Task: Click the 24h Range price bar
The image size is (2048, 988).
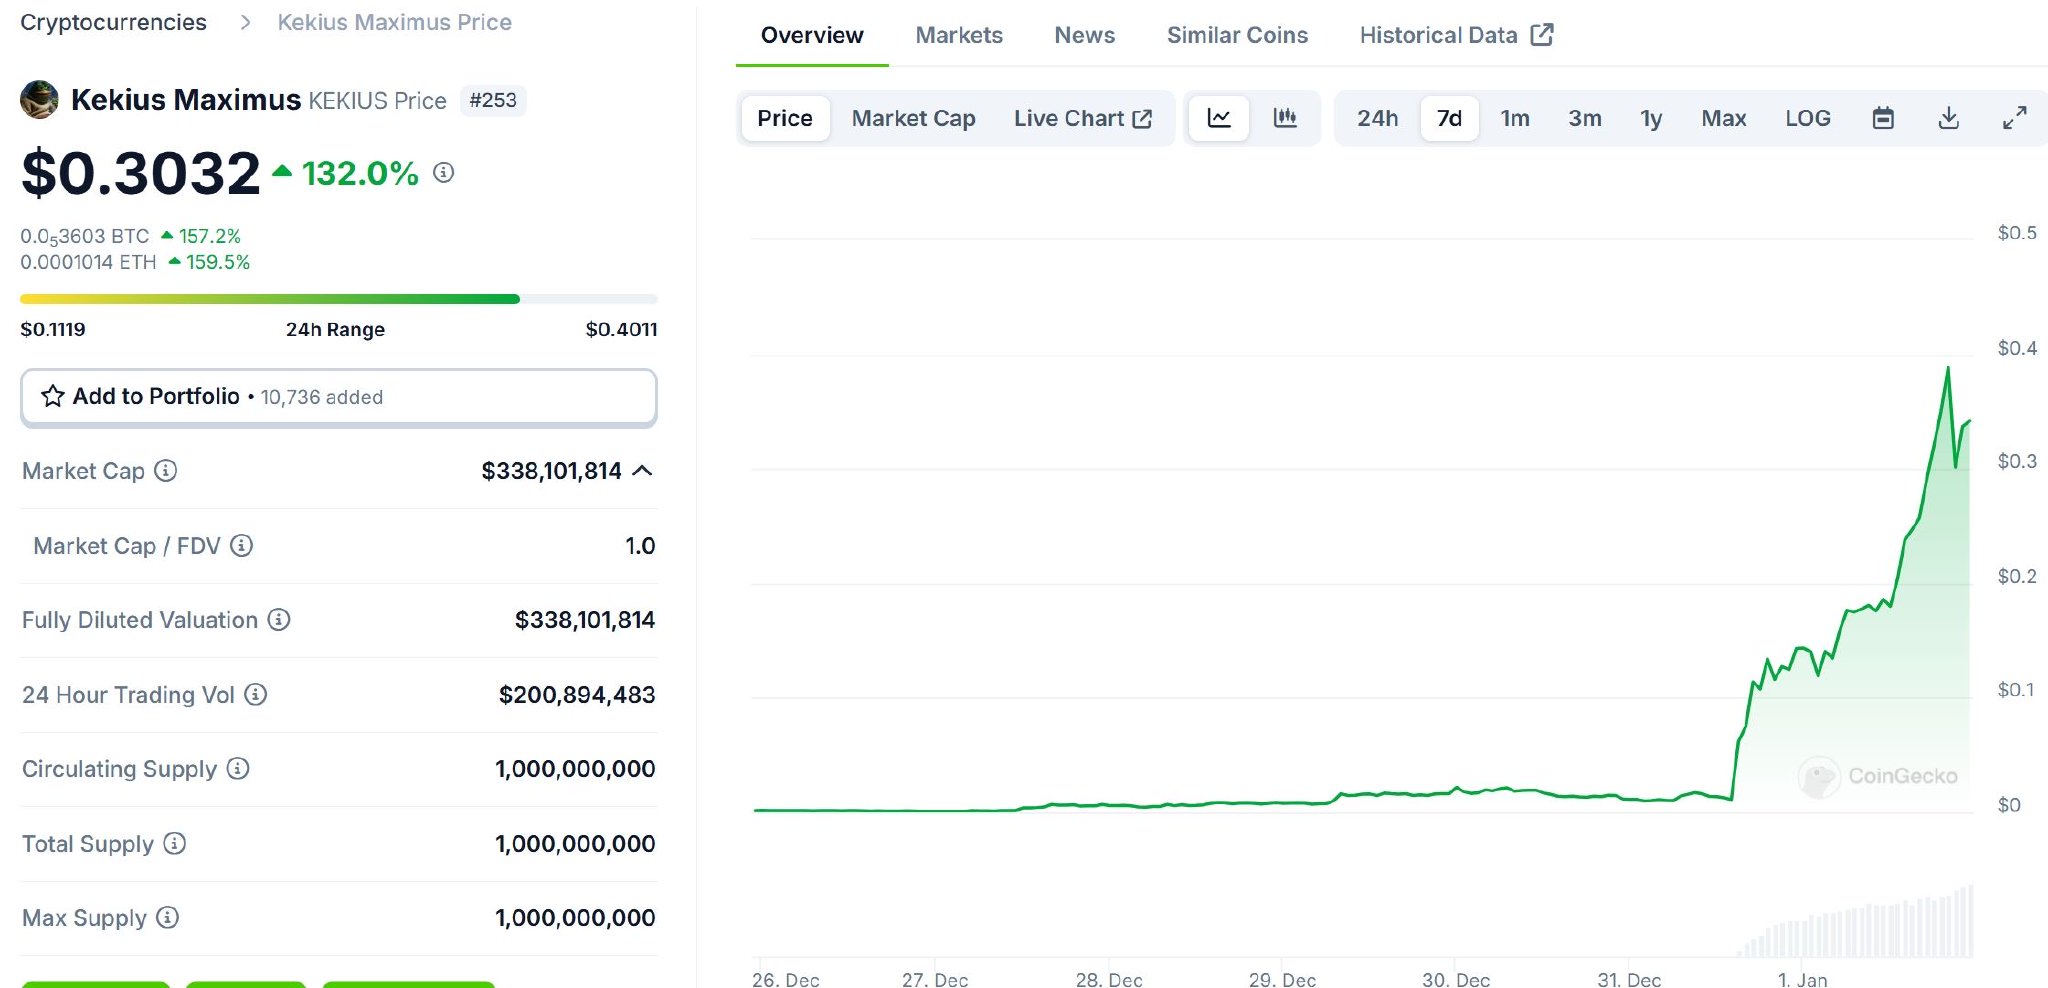Action: pos(338,299)
